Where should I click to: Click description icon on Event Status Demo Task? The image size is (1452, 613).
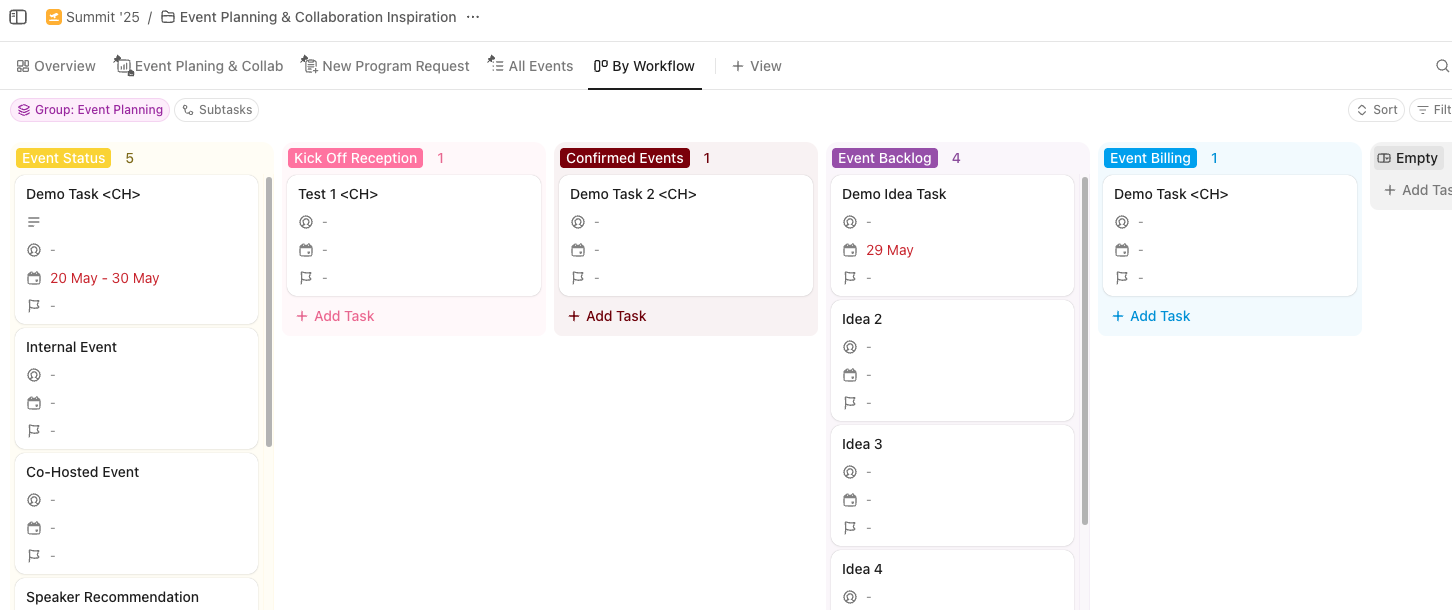click(x=34, y=222)
